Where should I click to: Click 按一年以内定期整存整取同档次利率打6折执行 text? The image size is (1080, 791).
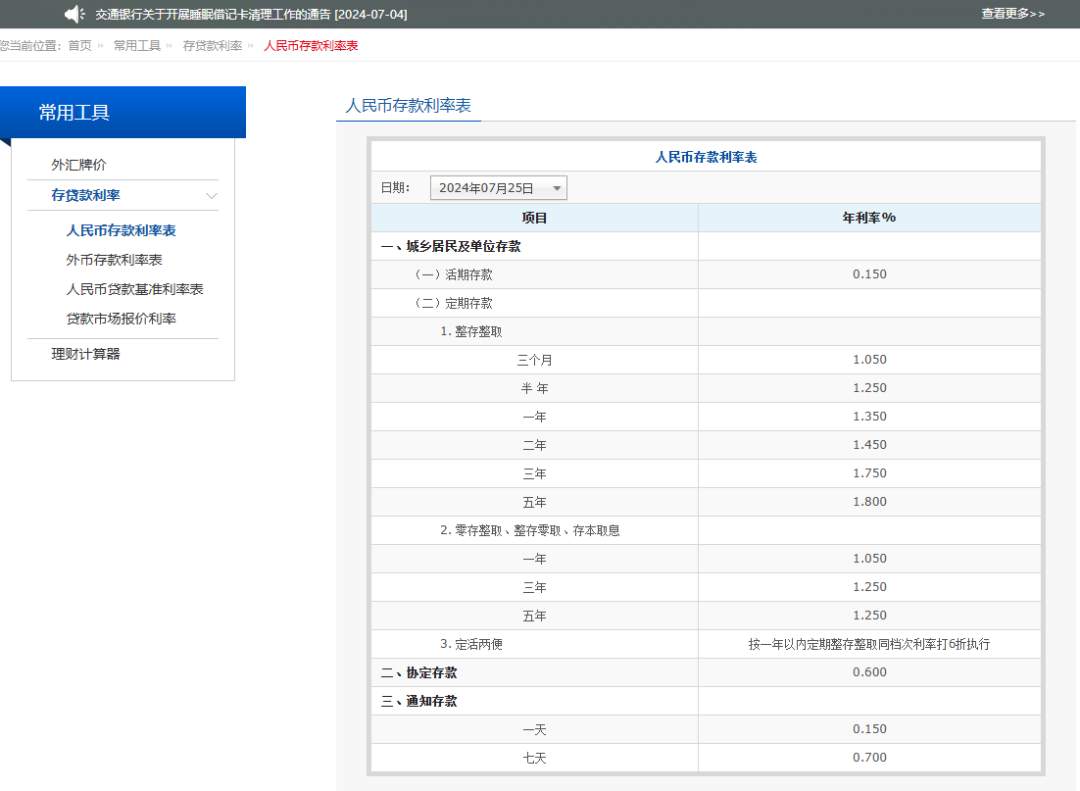point(869,644)
